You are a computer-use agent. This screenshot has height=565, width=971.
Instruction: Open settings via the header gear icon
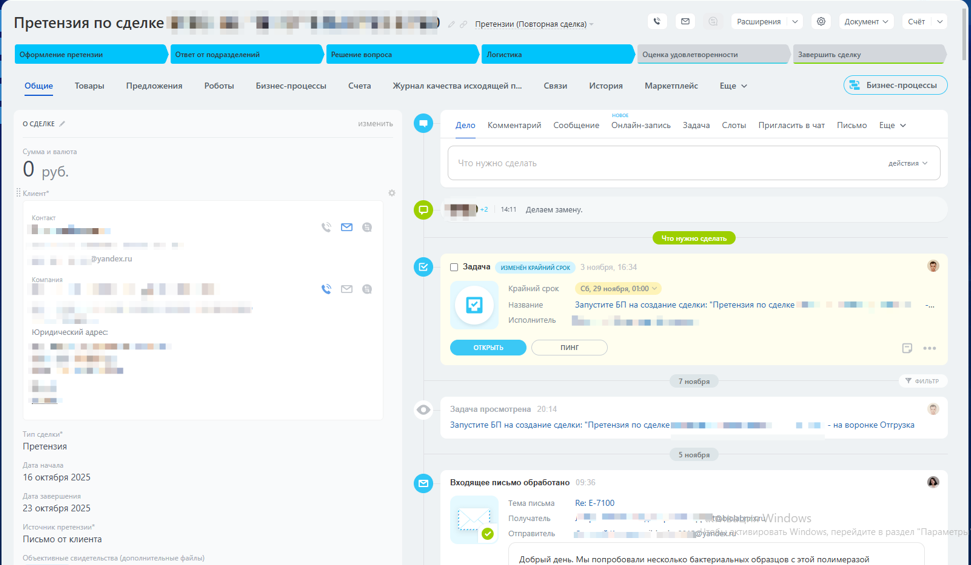[x=821, y=21]
